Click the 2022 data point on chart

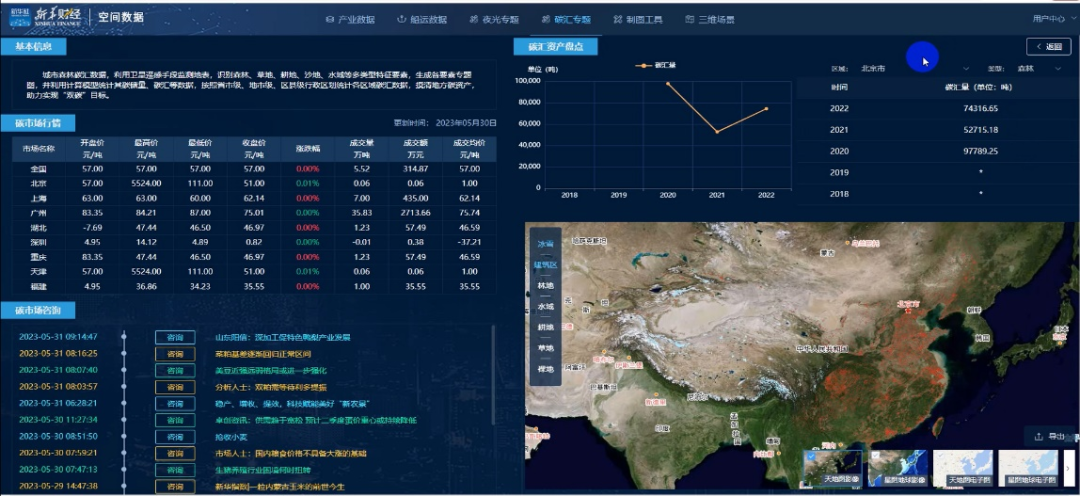pos(766,108)
